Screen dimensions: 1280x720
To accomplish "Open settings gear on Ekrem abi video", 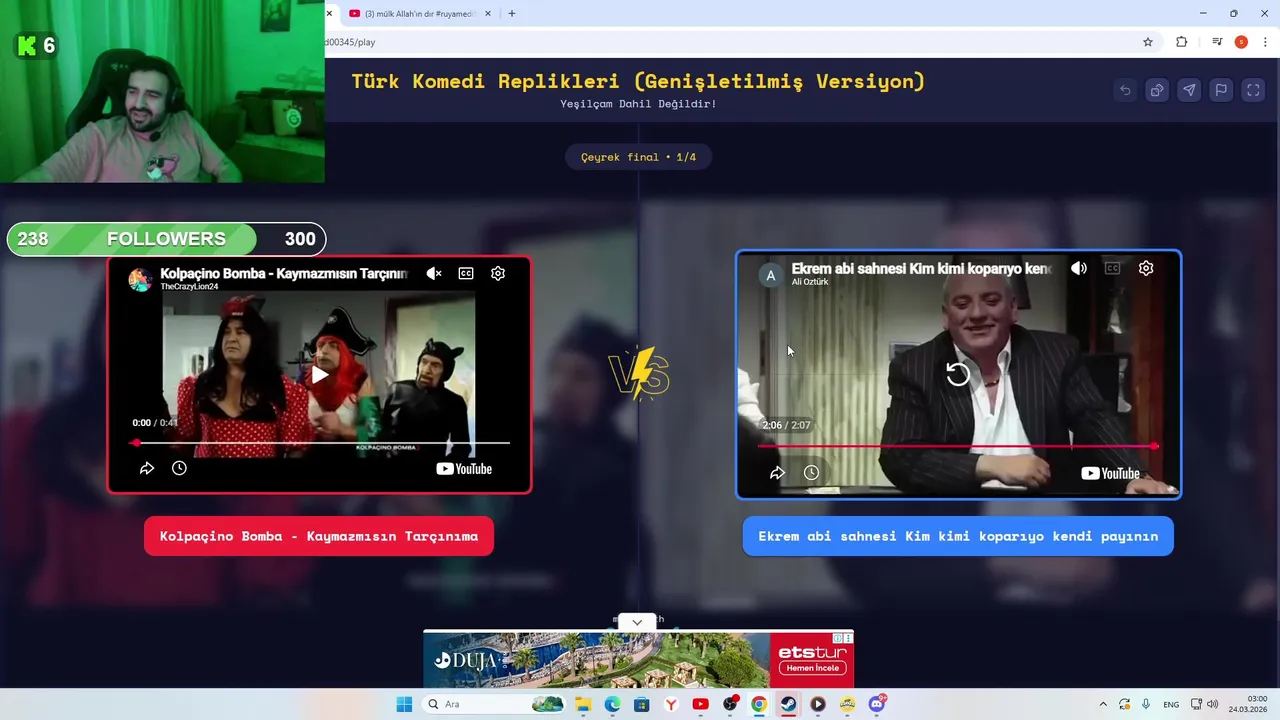I will (1146, 268).
